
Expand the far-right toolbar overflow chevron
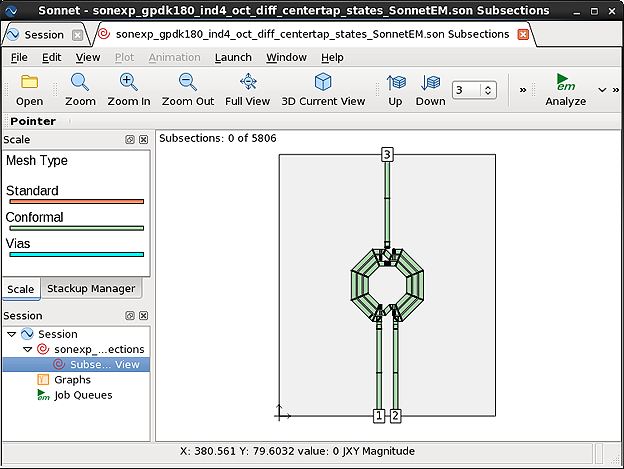click(616, 90)
